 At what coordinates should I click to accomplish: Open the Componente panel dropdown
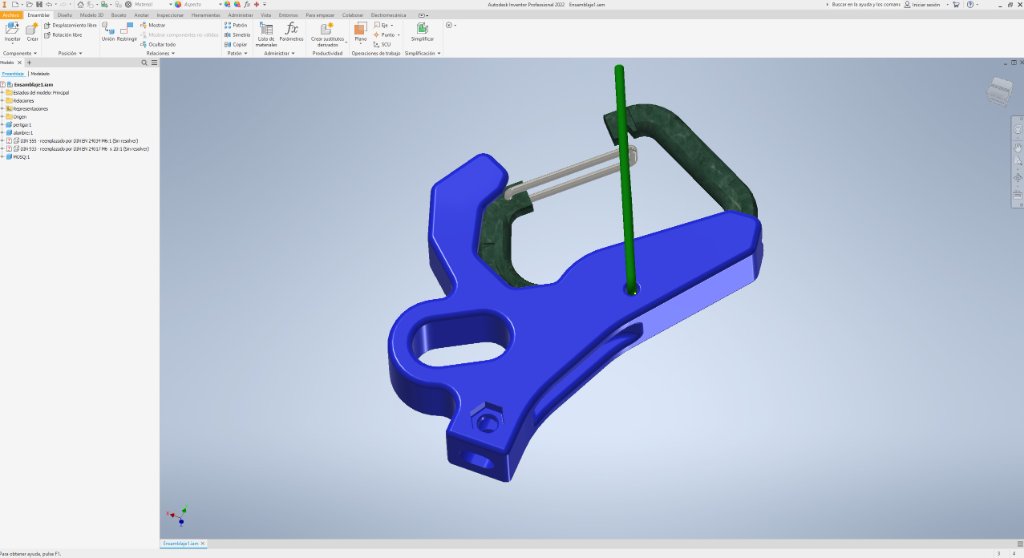pos(20,54)
